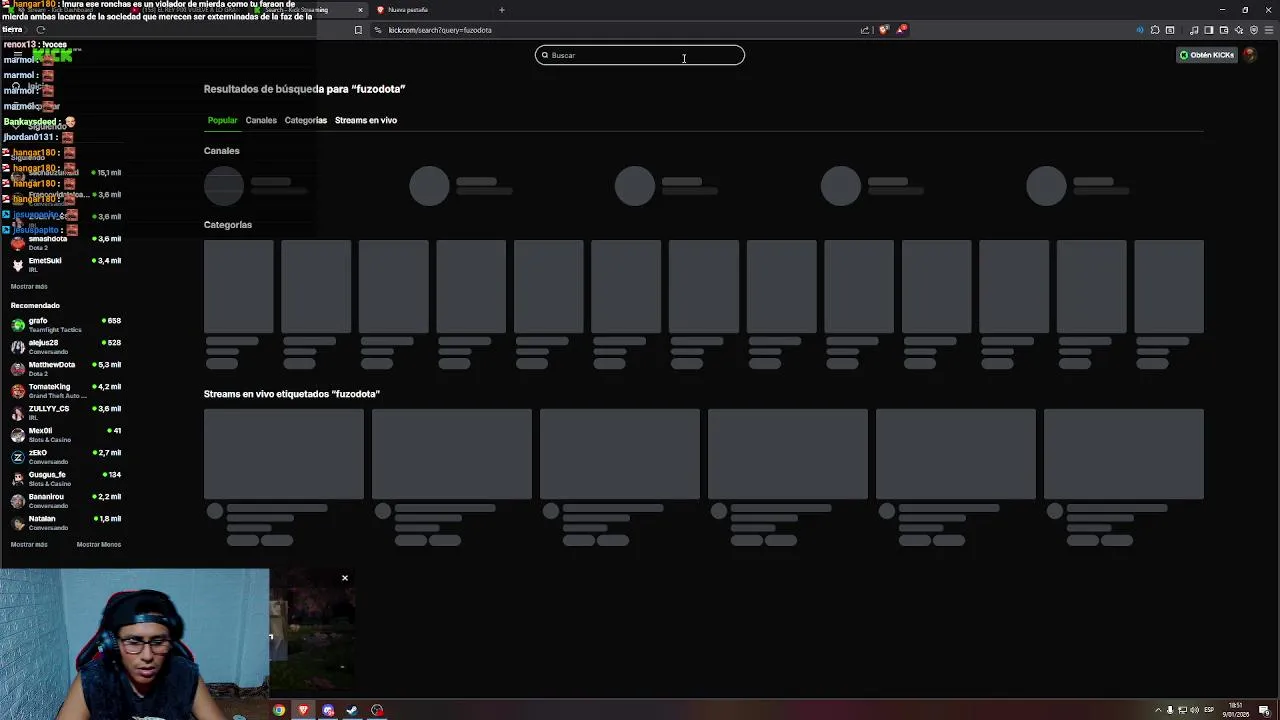Open the Streams en vivo tab

click(x=366, y=120)
